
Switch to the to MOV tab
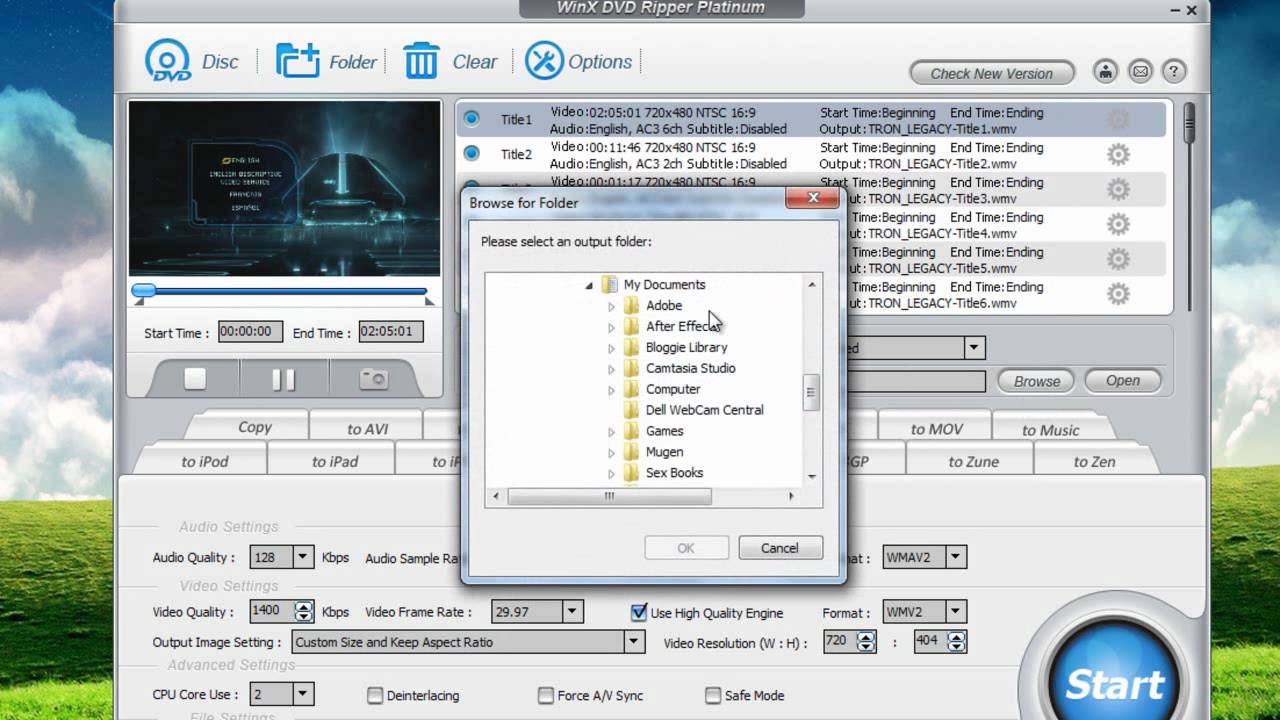tap(936, 428)
